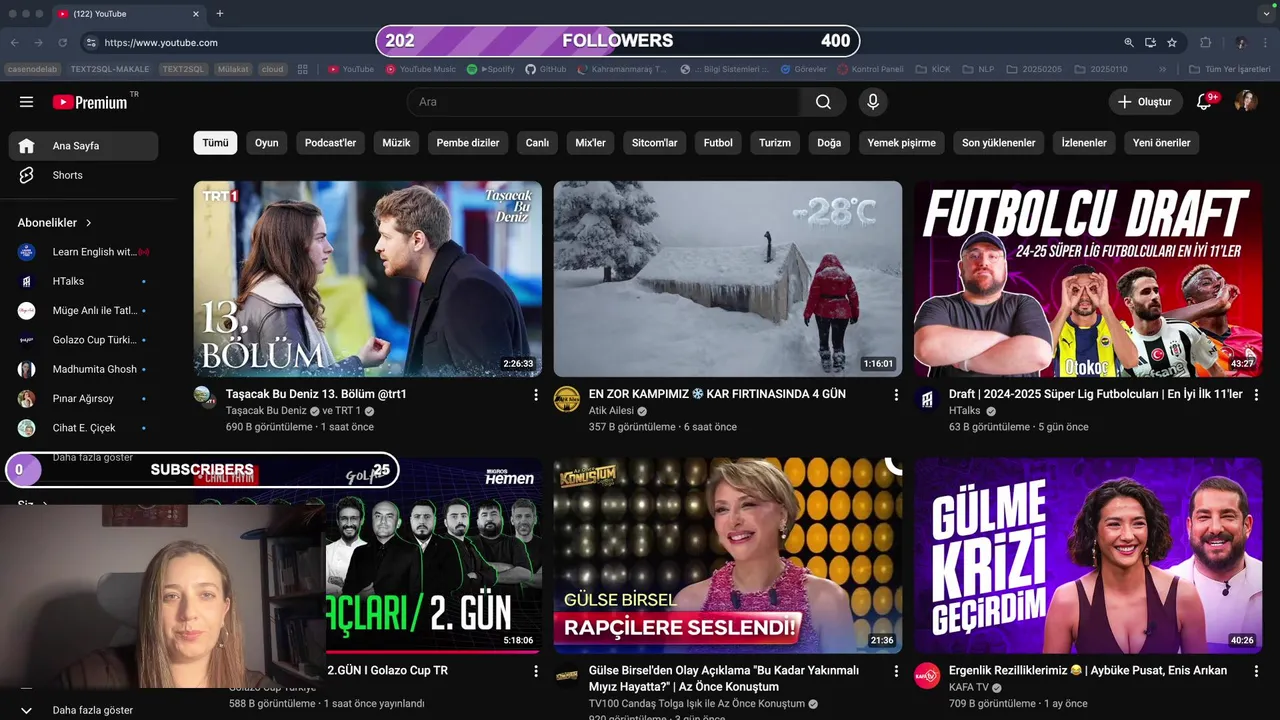
Task: Select the Yemek pişirme filter chip
Action: coord(901,143)
